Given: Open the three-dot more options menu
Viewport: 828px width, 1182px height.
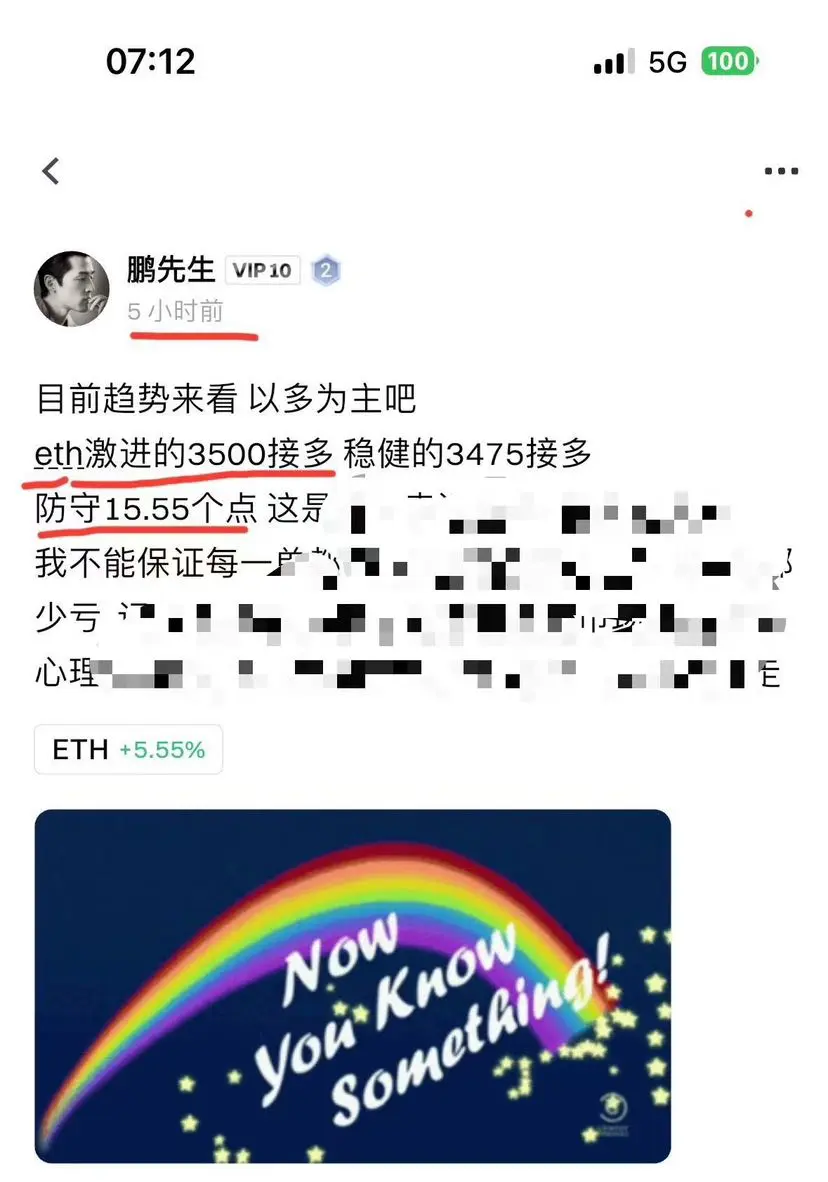Looking at the screenshot, I should point(780,171).
